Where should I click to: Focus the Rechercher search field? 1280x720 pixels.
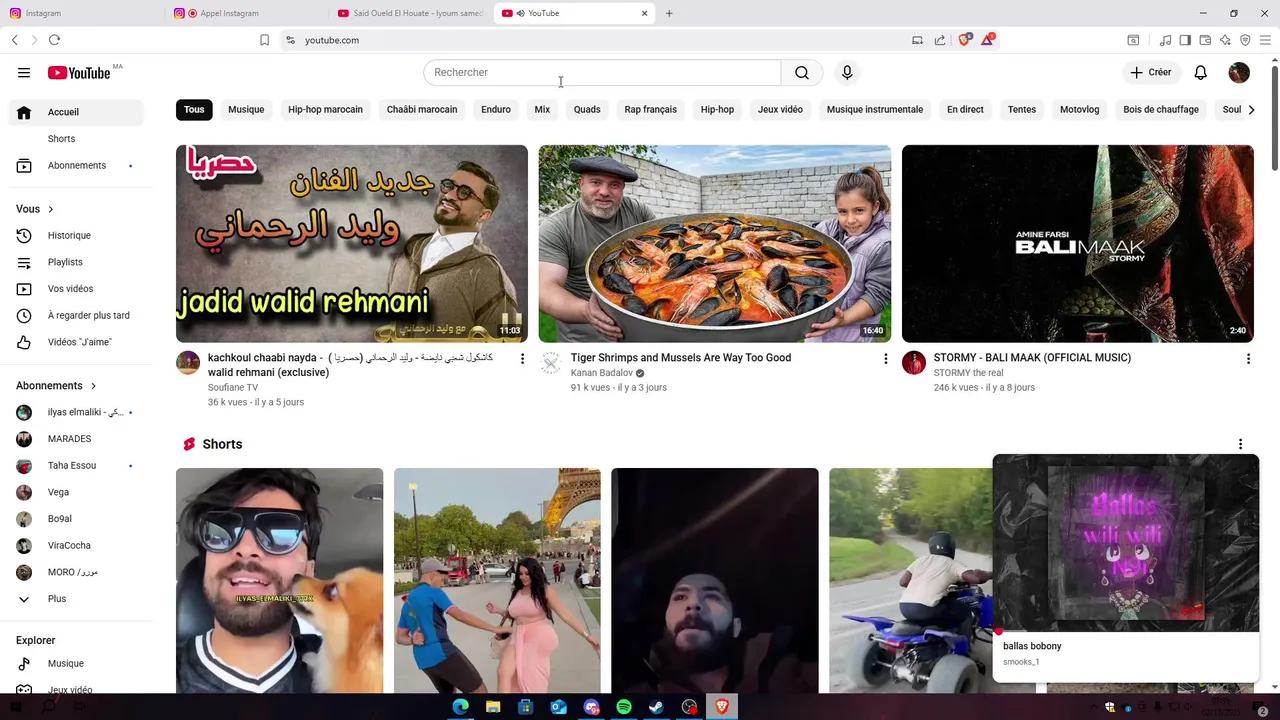[602, 72]
